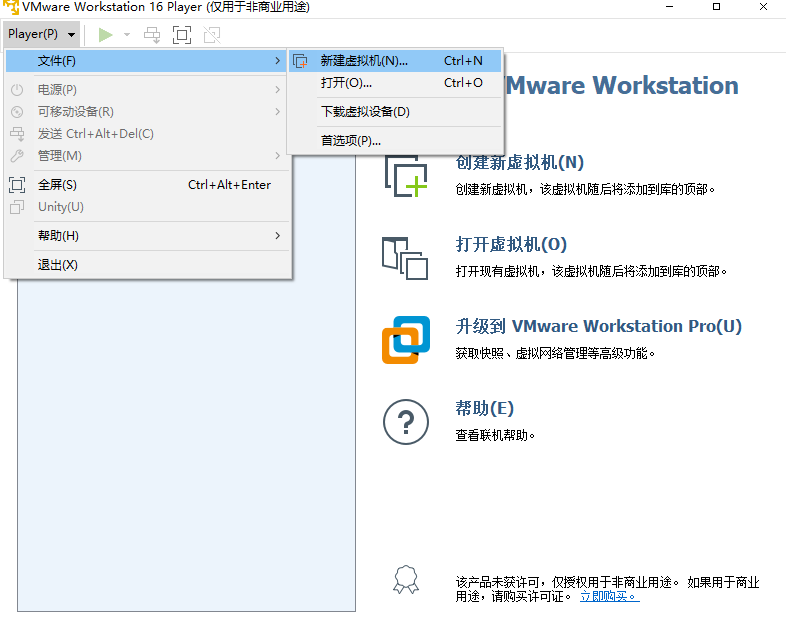Click the Unity mode icon in toolbar

coord(211,35)
